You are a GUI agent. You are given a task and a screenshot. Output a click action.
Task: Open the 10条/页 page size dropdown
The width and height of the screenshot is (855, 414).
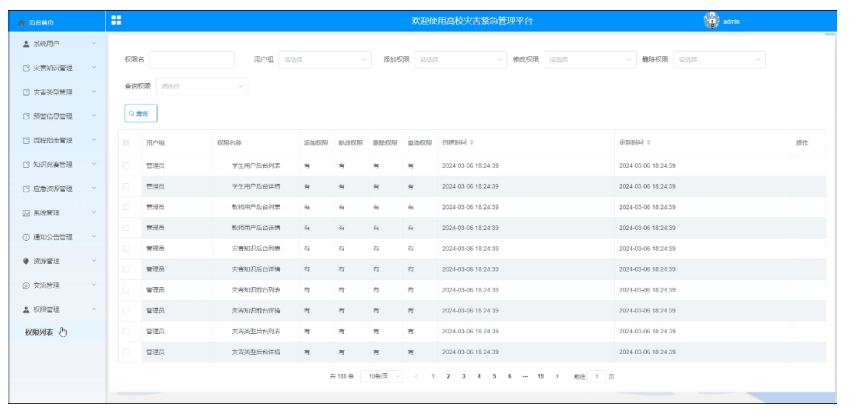(382, 376)
